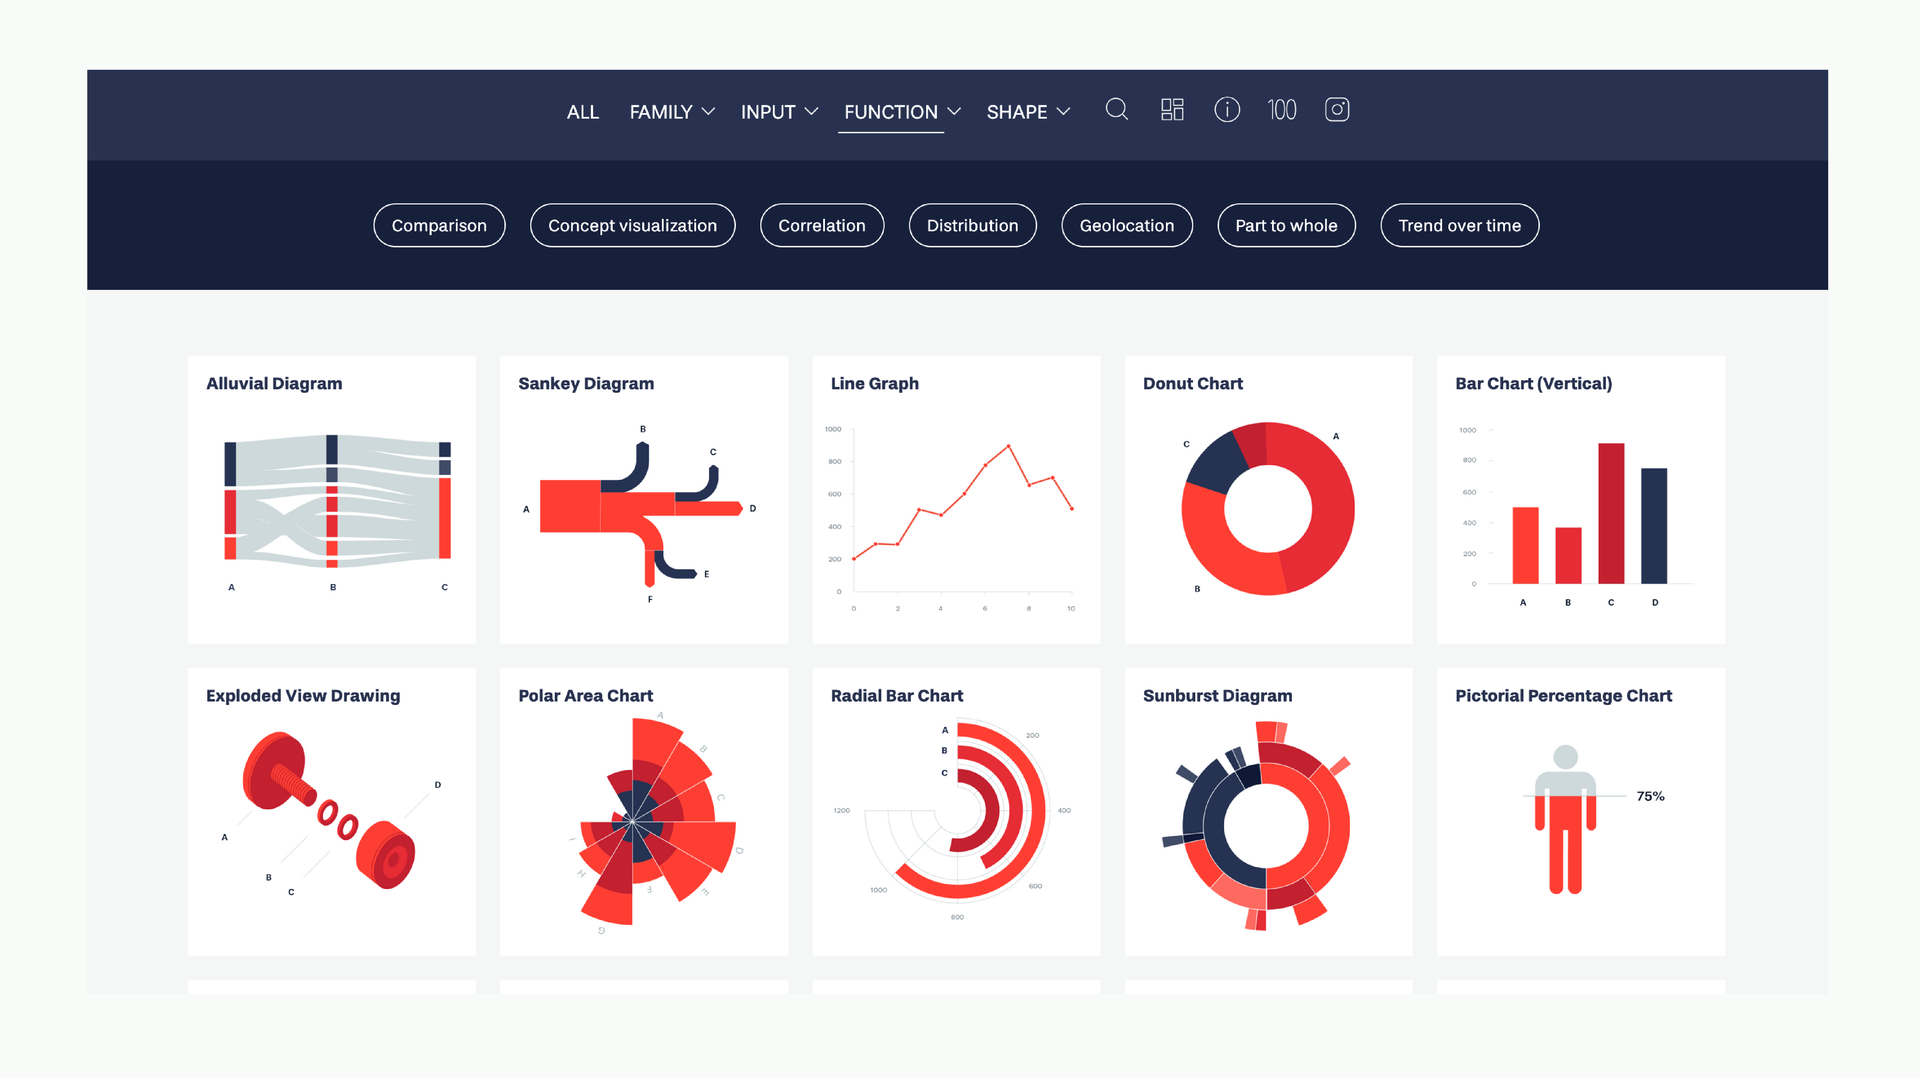Toggle the Correlation filter pill

click(x=821, y=226)
